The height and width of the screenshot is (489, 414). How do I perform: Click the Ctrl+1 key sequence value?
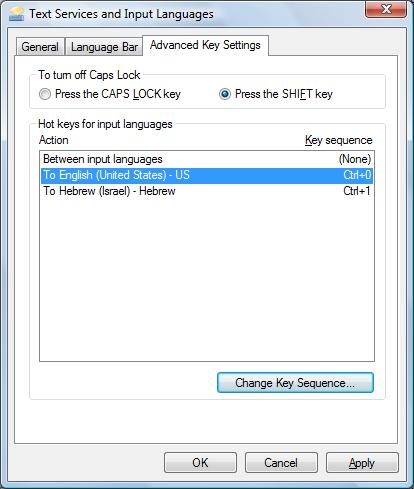click(357, 191)
